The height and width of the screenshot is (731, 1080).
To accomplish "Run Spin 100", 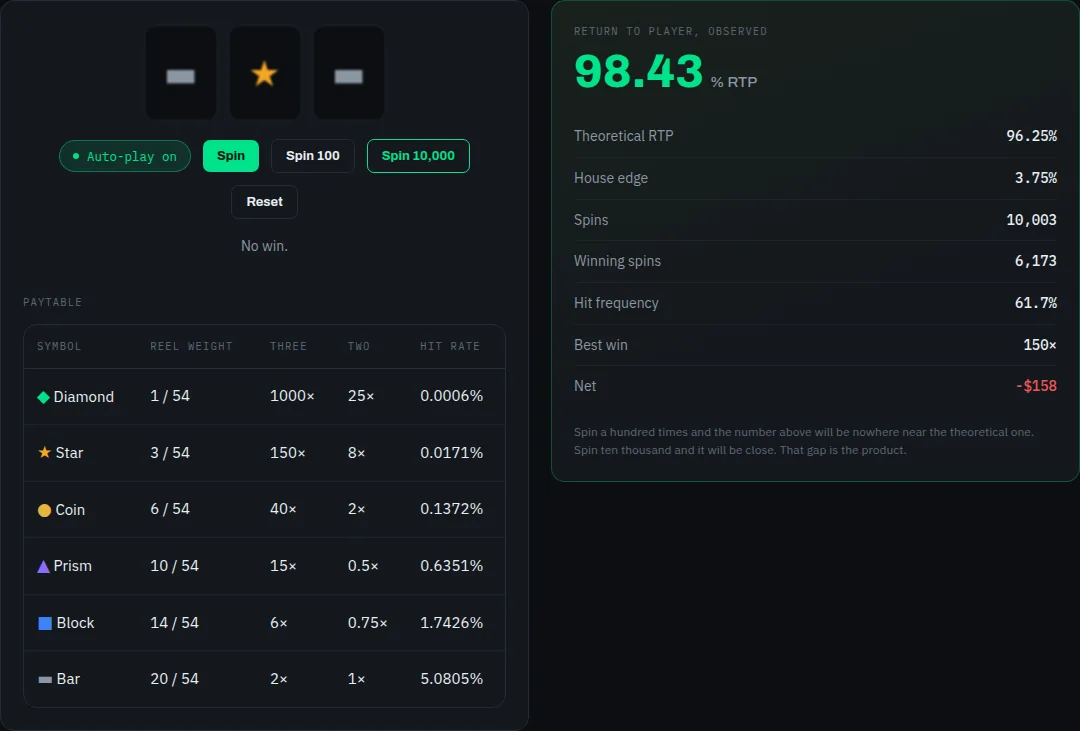I will click(x=313, y=156).
